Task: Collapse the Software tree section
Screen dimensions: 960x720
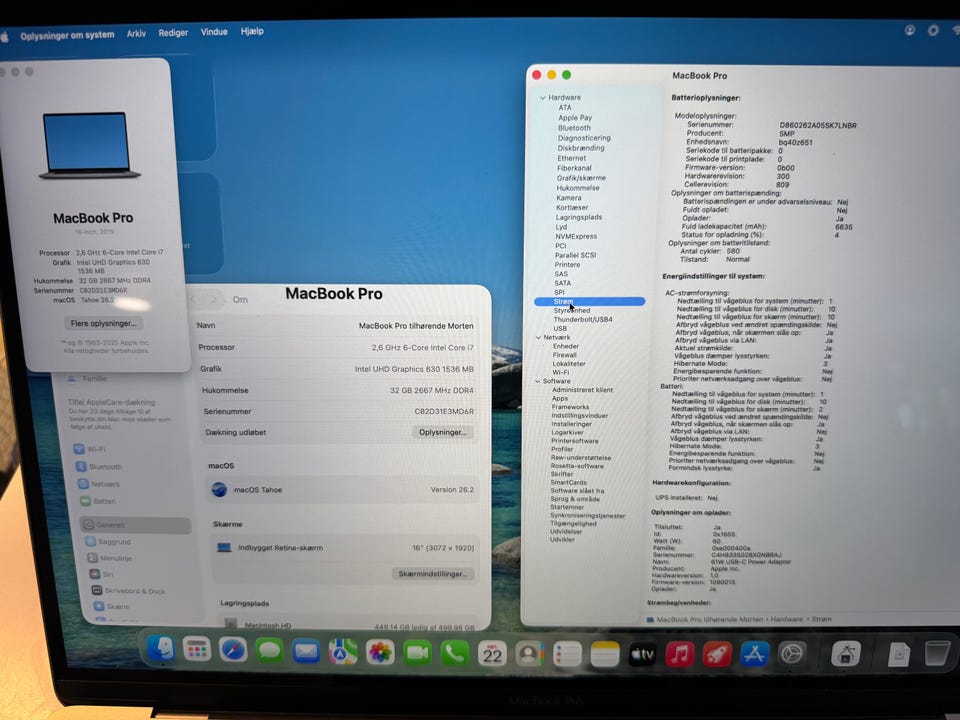Action: tap(538, 381)
